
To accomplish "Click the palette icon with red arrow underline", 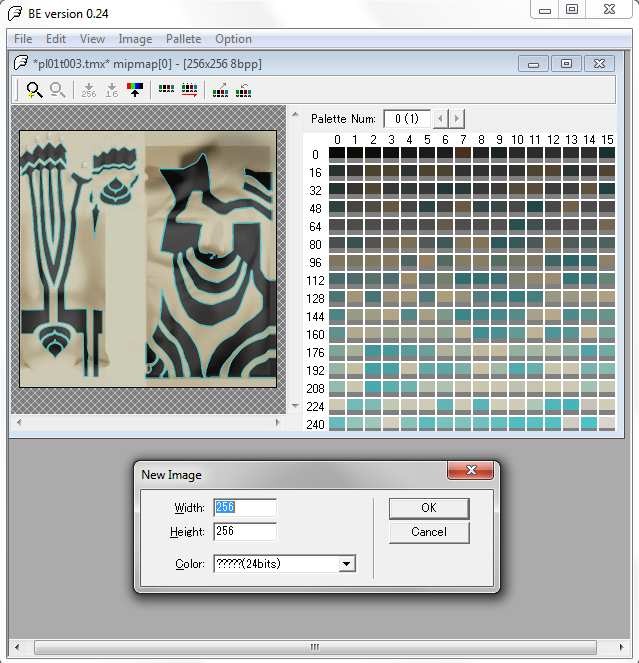I will (x=190, y=90).
